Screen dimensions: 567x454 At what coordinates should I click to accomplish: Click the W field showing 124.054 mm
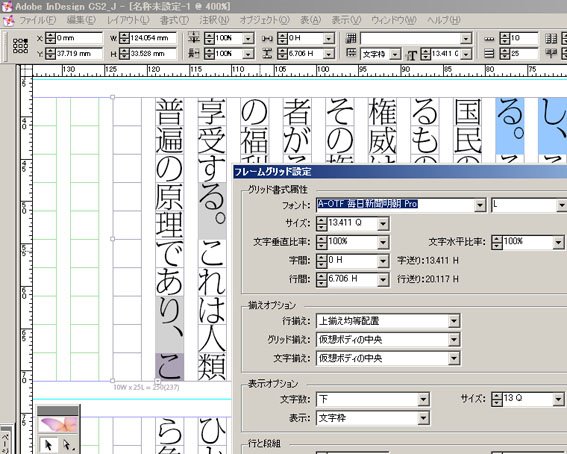[x=153, y=38]
